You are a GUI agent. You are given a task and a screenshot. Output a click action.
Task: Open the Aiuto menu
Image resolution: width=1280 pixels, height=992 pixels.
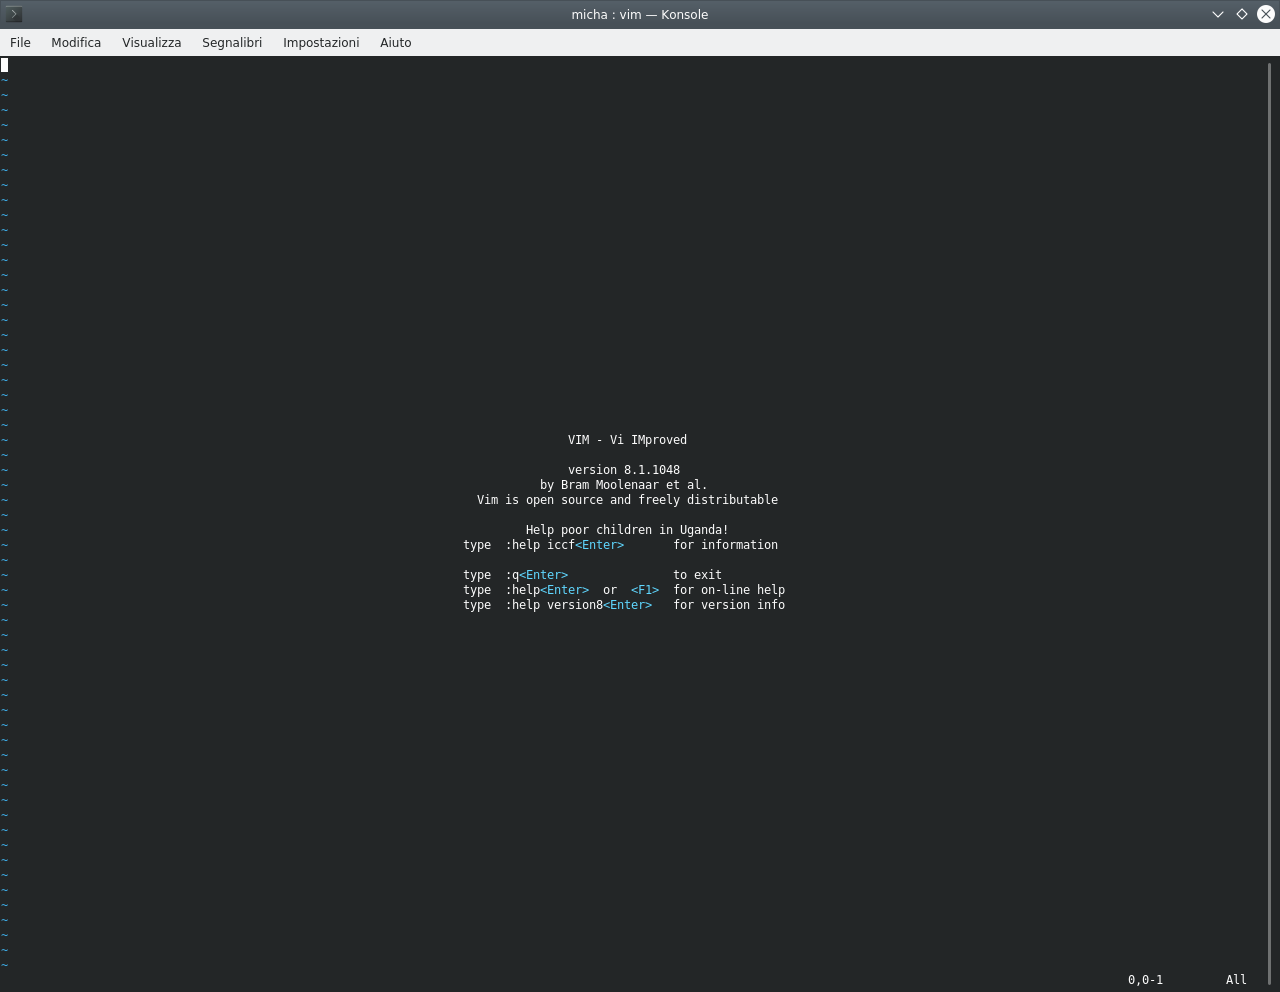point(396,42)
